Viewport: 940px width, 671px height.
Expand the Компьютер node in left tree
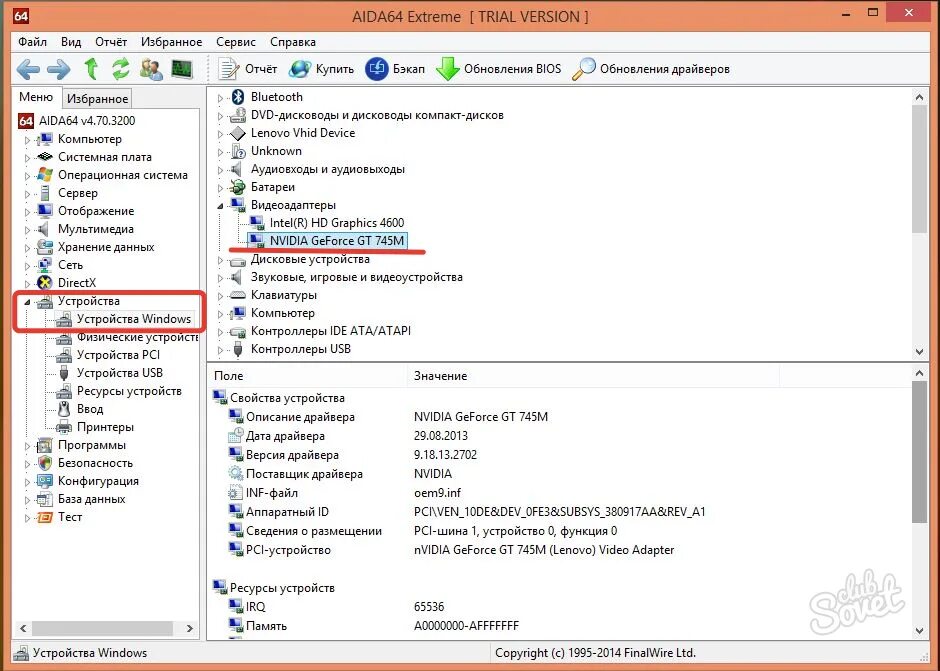click(x=27, y=140)
